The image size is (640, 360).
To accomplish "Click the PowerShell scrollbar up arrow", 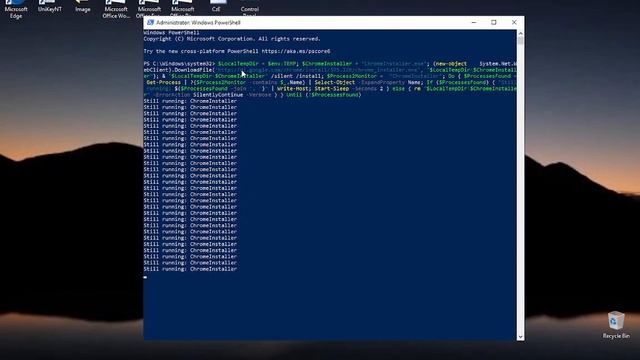I will click(520, 33).
